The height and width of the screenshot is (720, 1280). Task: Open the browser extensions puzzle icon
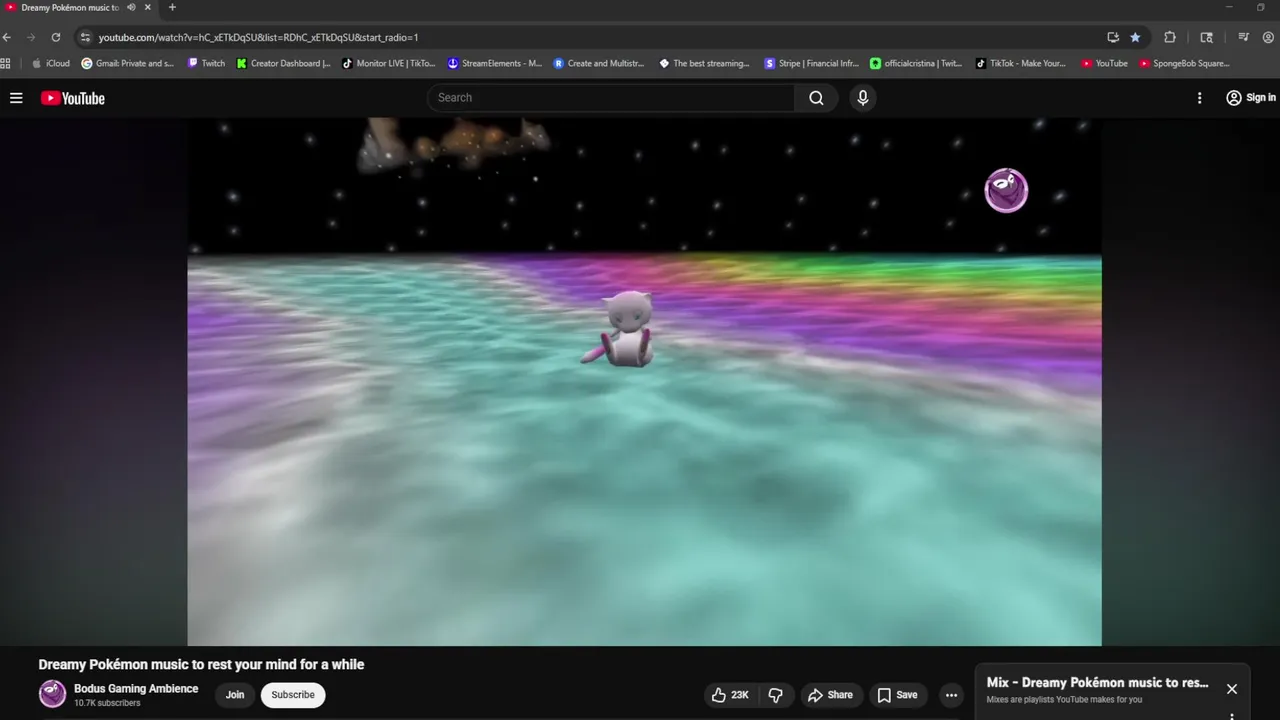tap(1170, 37)
